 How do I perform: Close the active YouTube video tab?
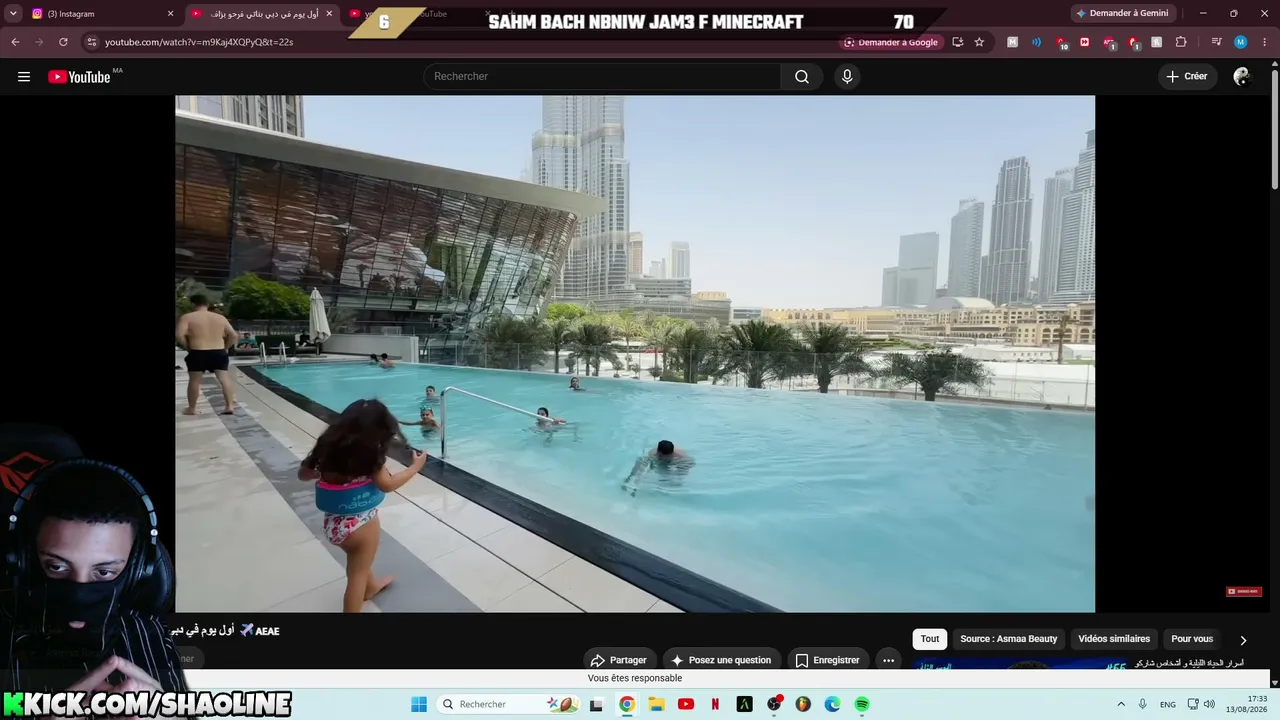pyautogui.click(x=328, y=14)
